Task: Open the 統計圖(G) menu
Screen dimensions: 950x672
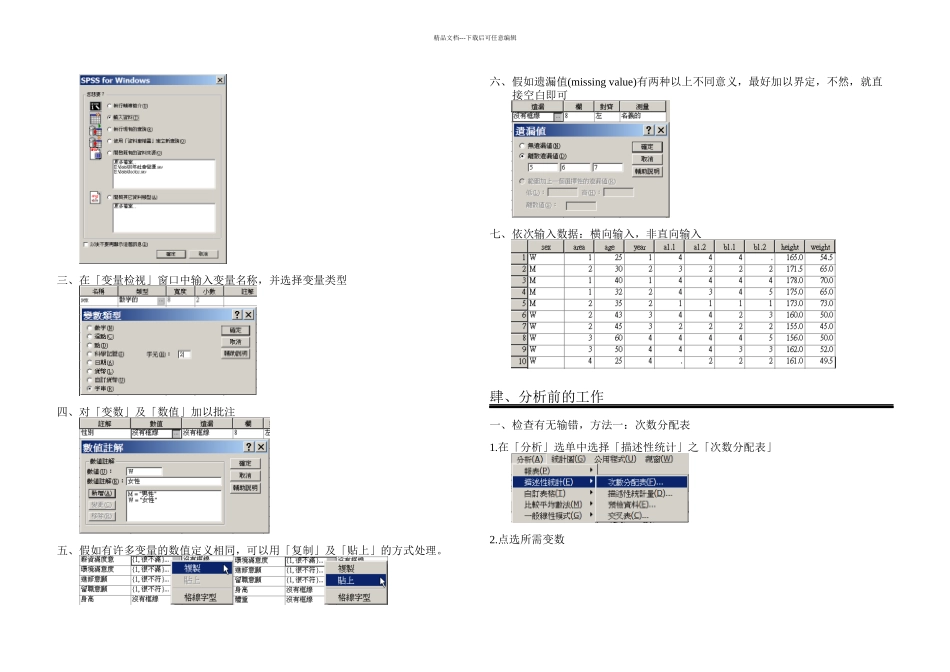Action: [568, 459]
